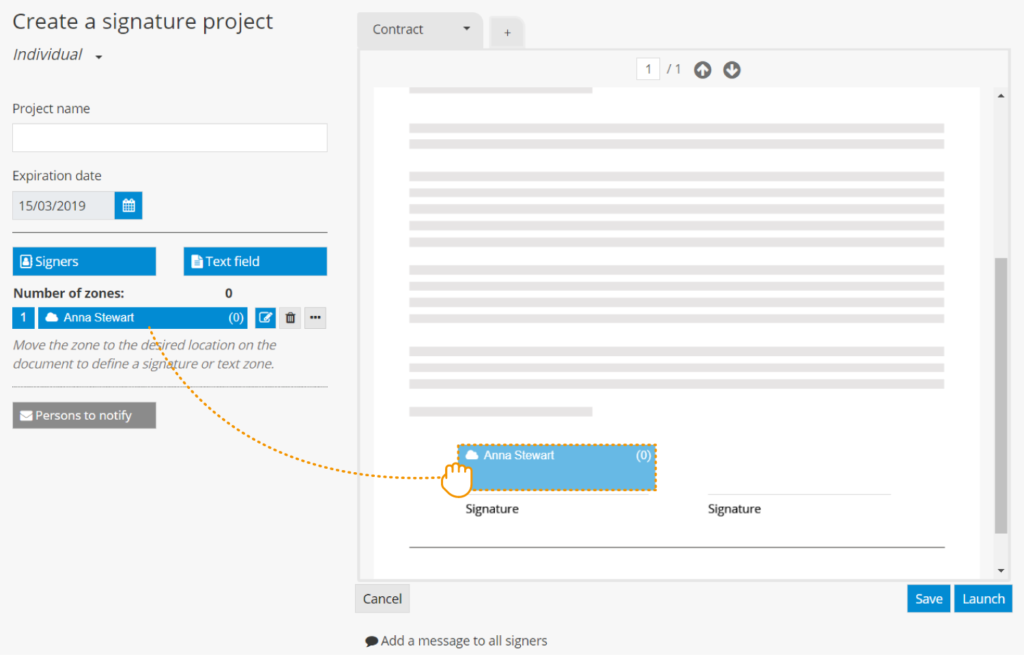
Task: Click the document vertical scrollbar thumb
Action: (1001, 394)
